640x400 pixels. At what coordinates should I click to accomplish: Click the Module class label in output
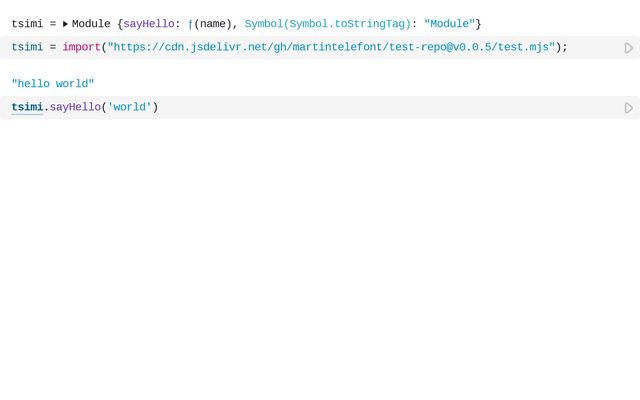pos(91,24)
